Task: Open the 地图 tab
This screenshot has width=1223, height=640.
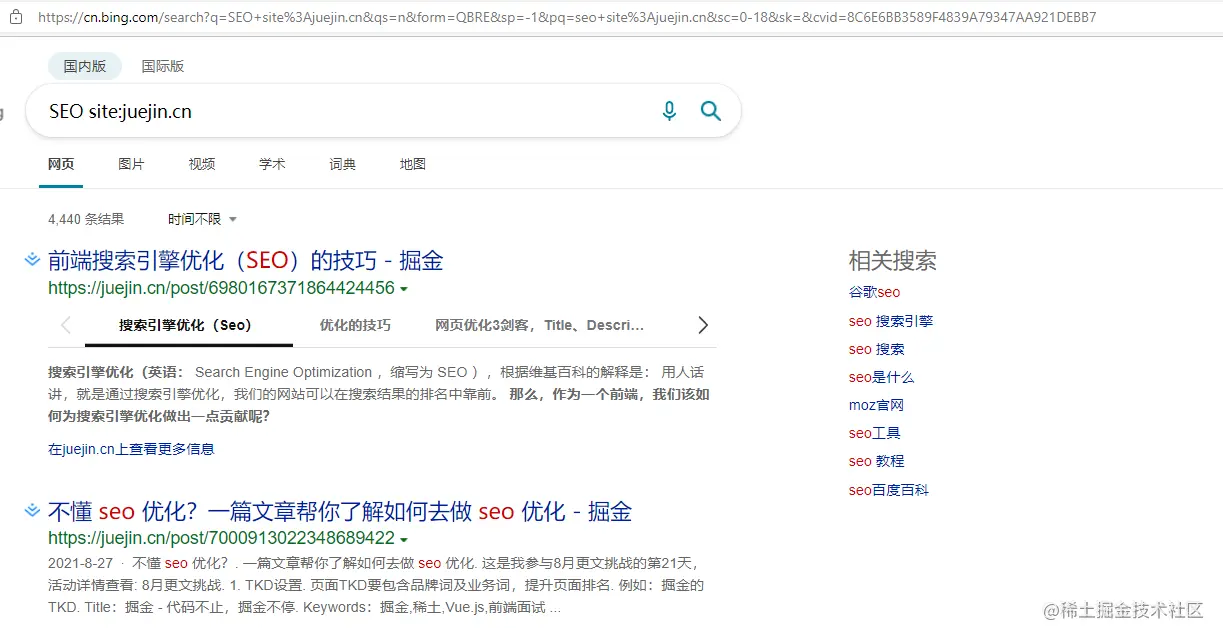Action: (x=413, y=164)
